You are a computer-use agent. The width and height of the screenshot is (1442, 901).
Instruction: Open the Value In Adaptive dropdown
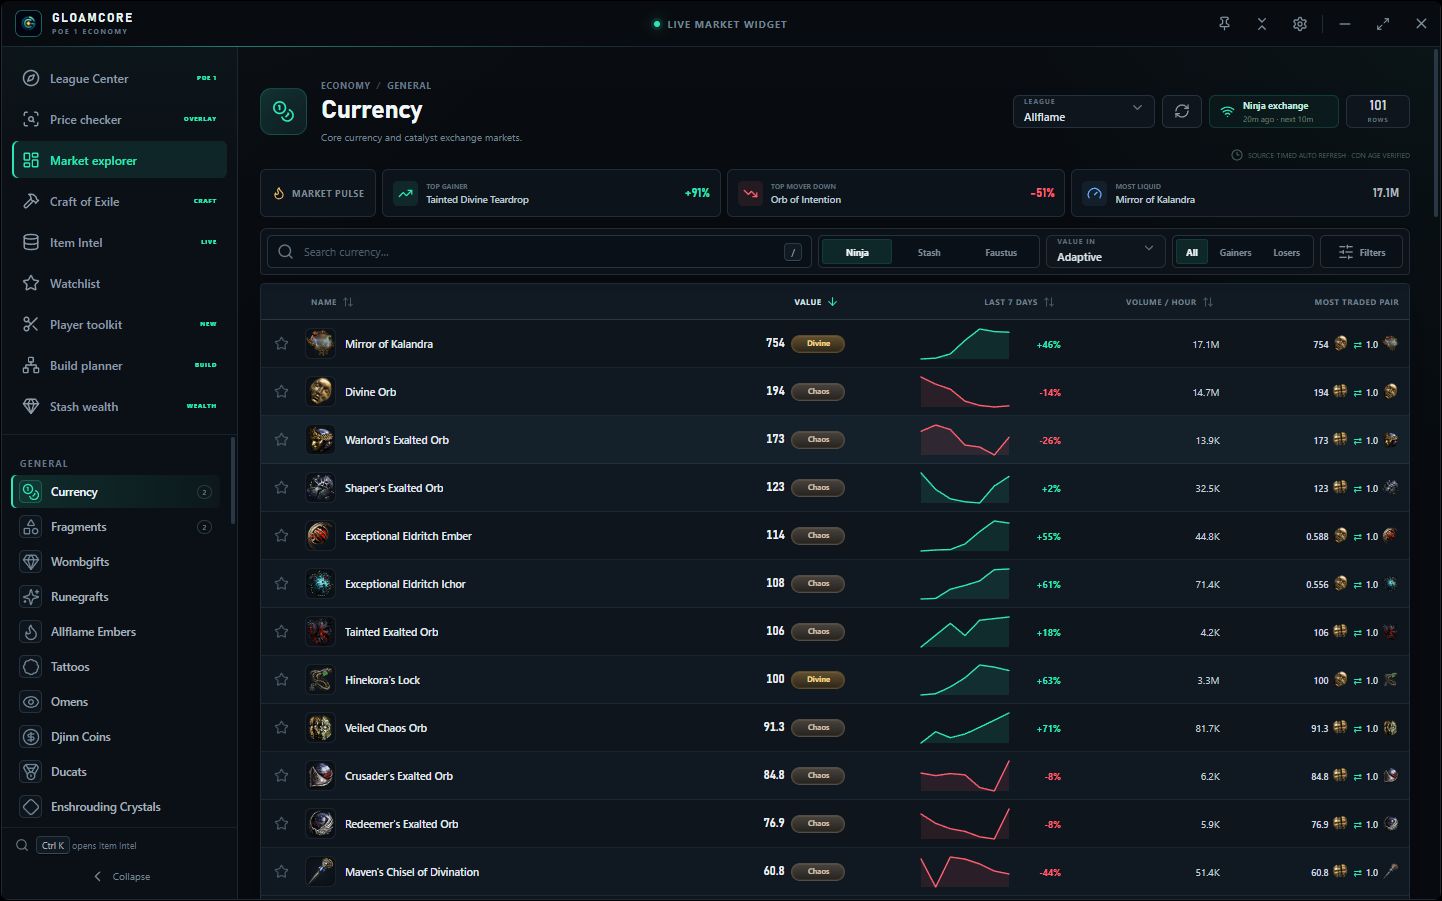(x=1105, y=251)
